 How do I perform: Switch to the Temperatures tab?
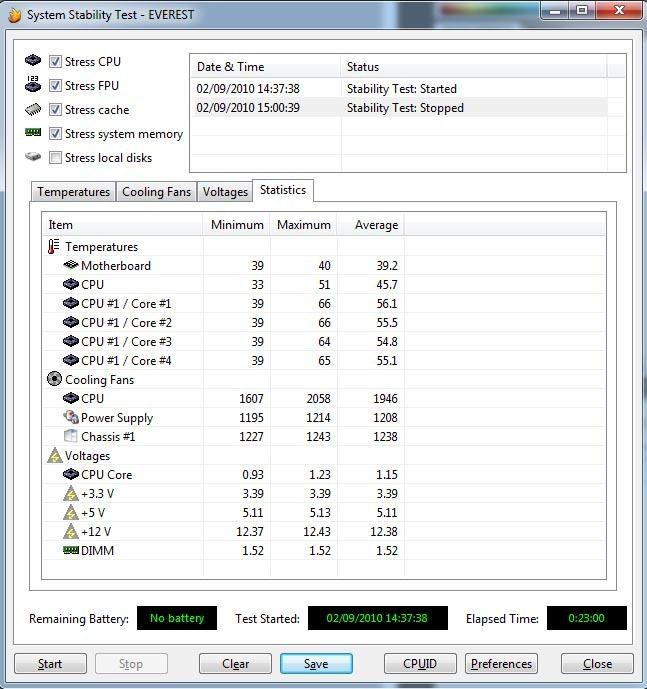[x=73, y=192]
